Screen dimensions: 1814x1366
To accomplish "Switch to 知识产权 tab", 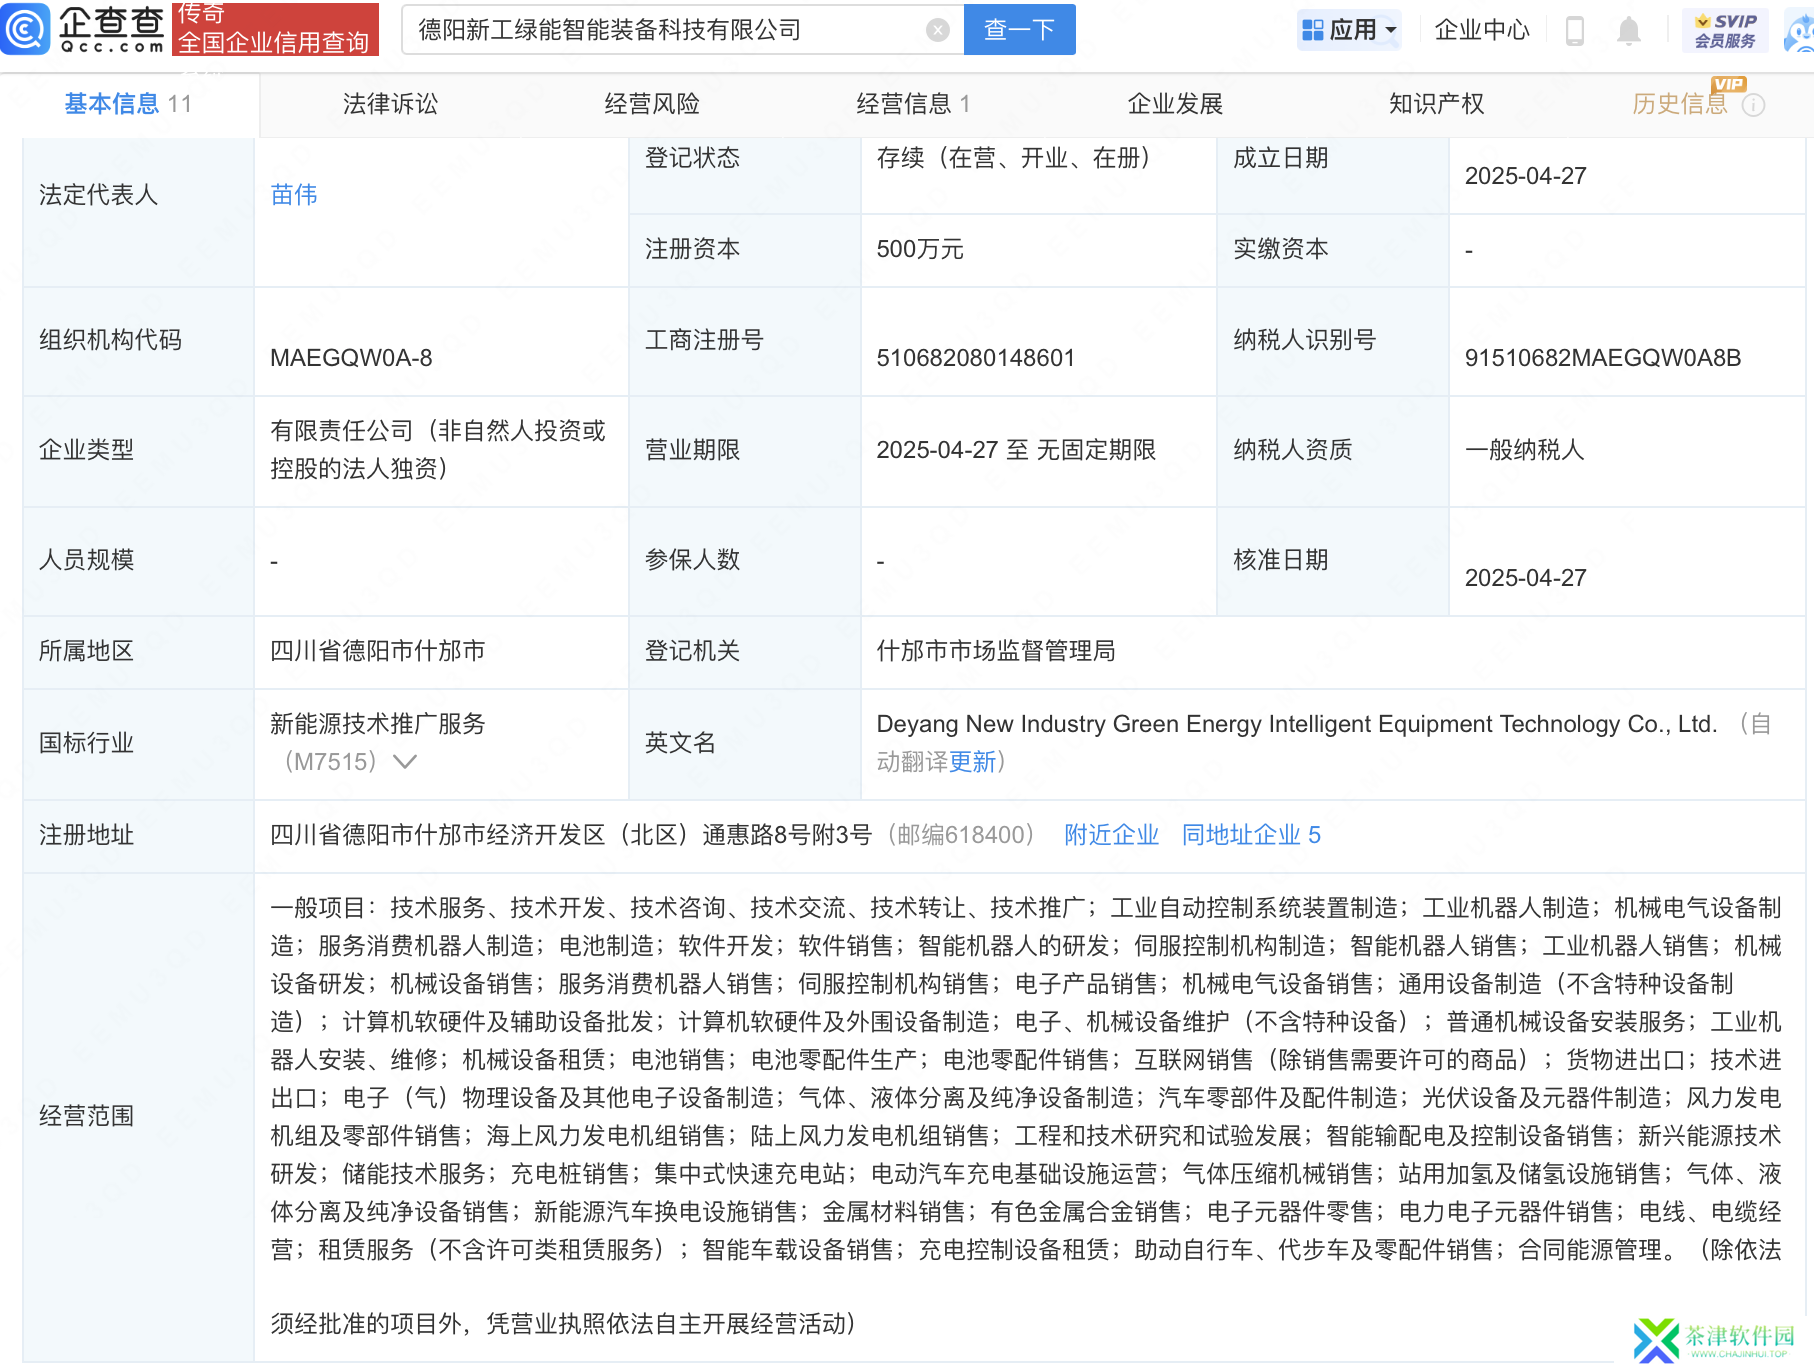I will (1436, 104).
